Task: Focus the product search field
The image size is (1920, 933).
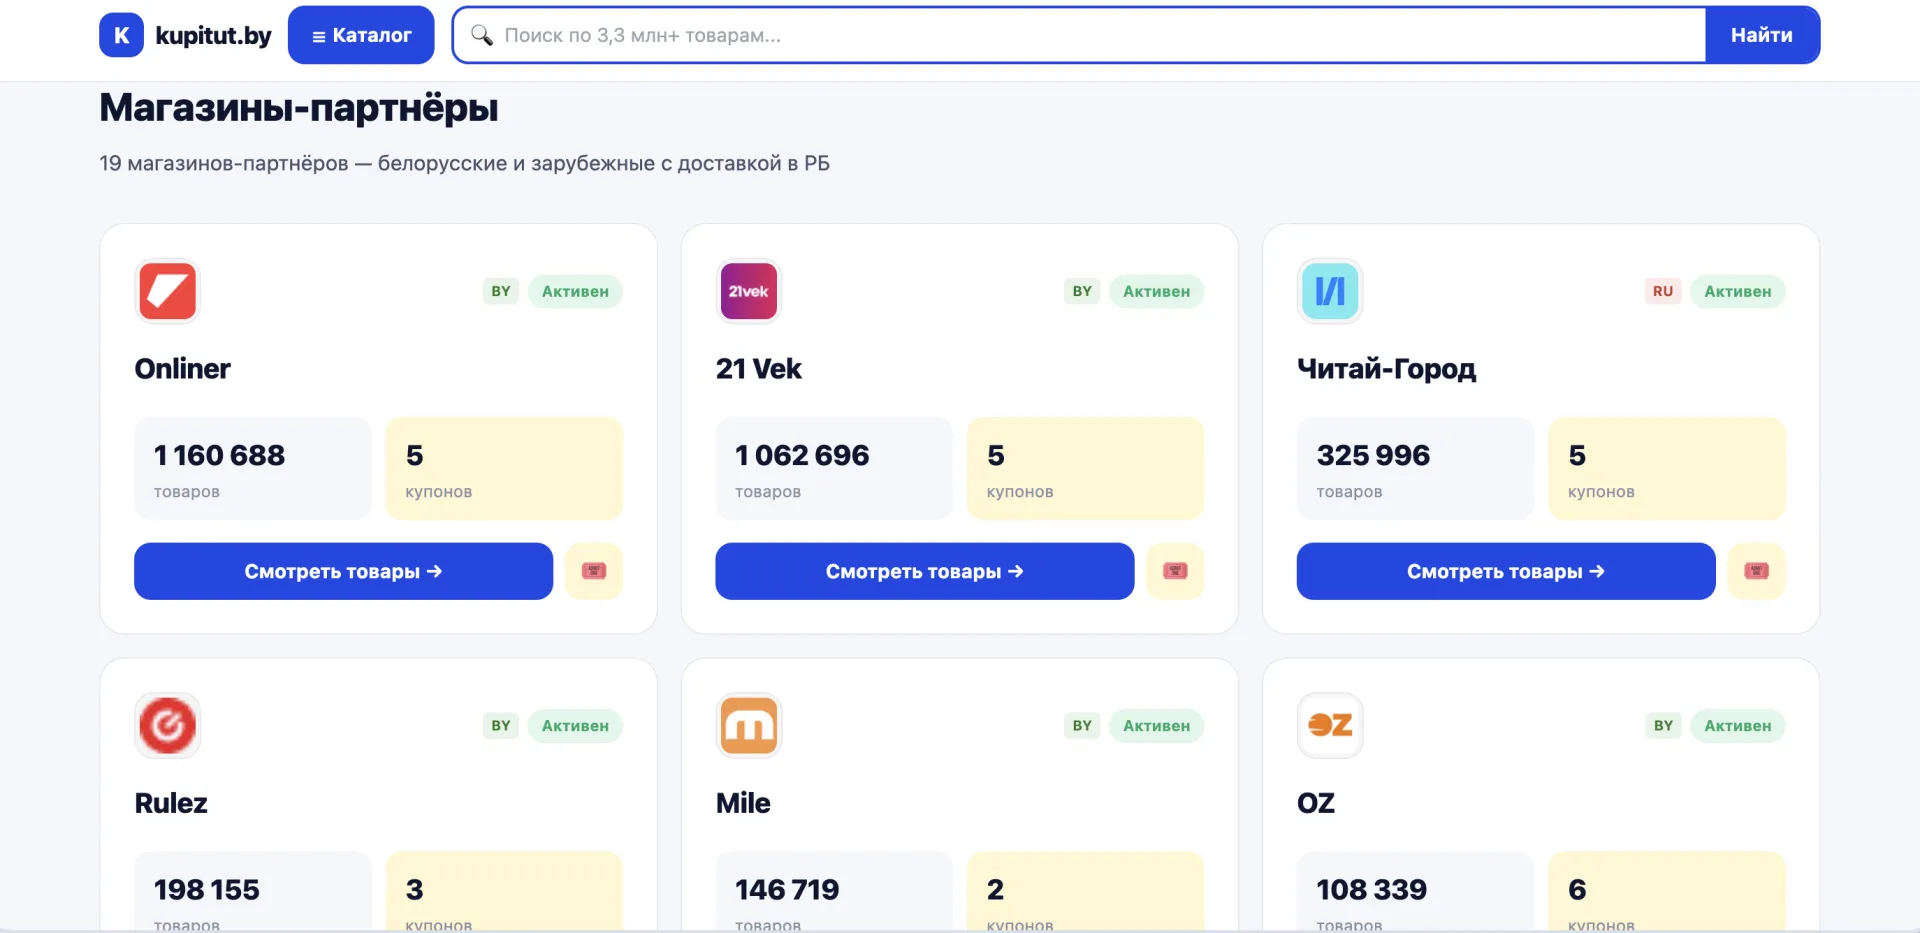Action: pyautogui.click(x=1080, y=35)
